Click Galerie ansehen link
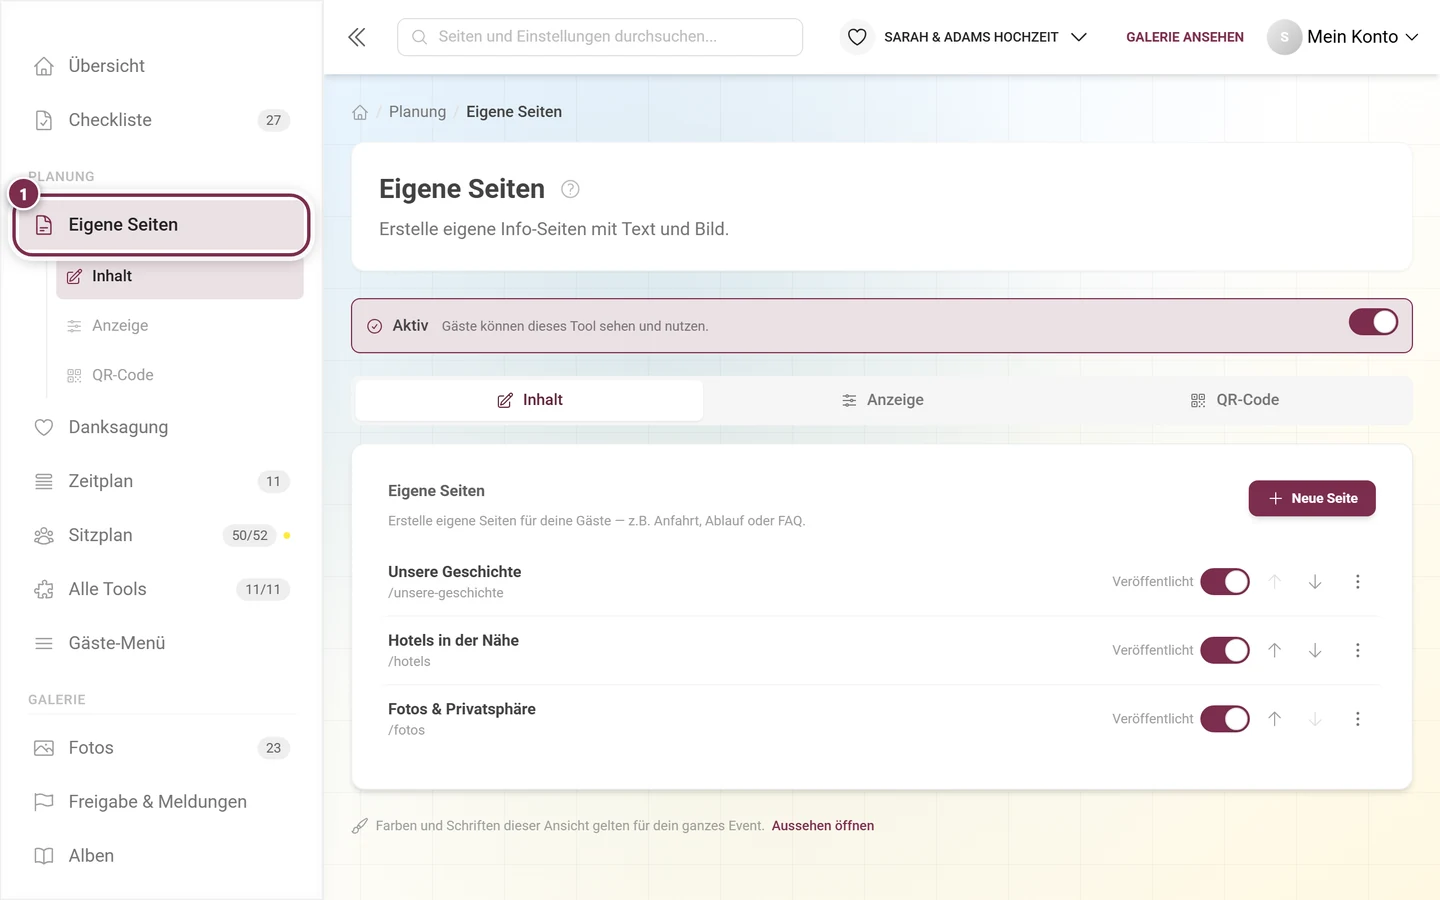Image resolution: width=1440 pixels, height=900 pixels. coord(1185,37)
